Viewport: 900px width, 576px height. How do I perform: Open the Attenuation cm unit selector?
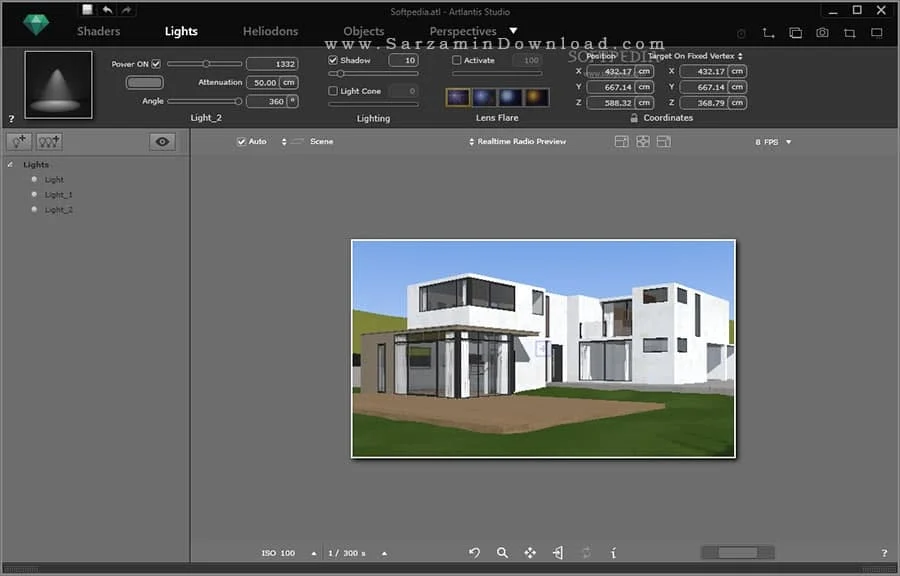tap(289, 83)
